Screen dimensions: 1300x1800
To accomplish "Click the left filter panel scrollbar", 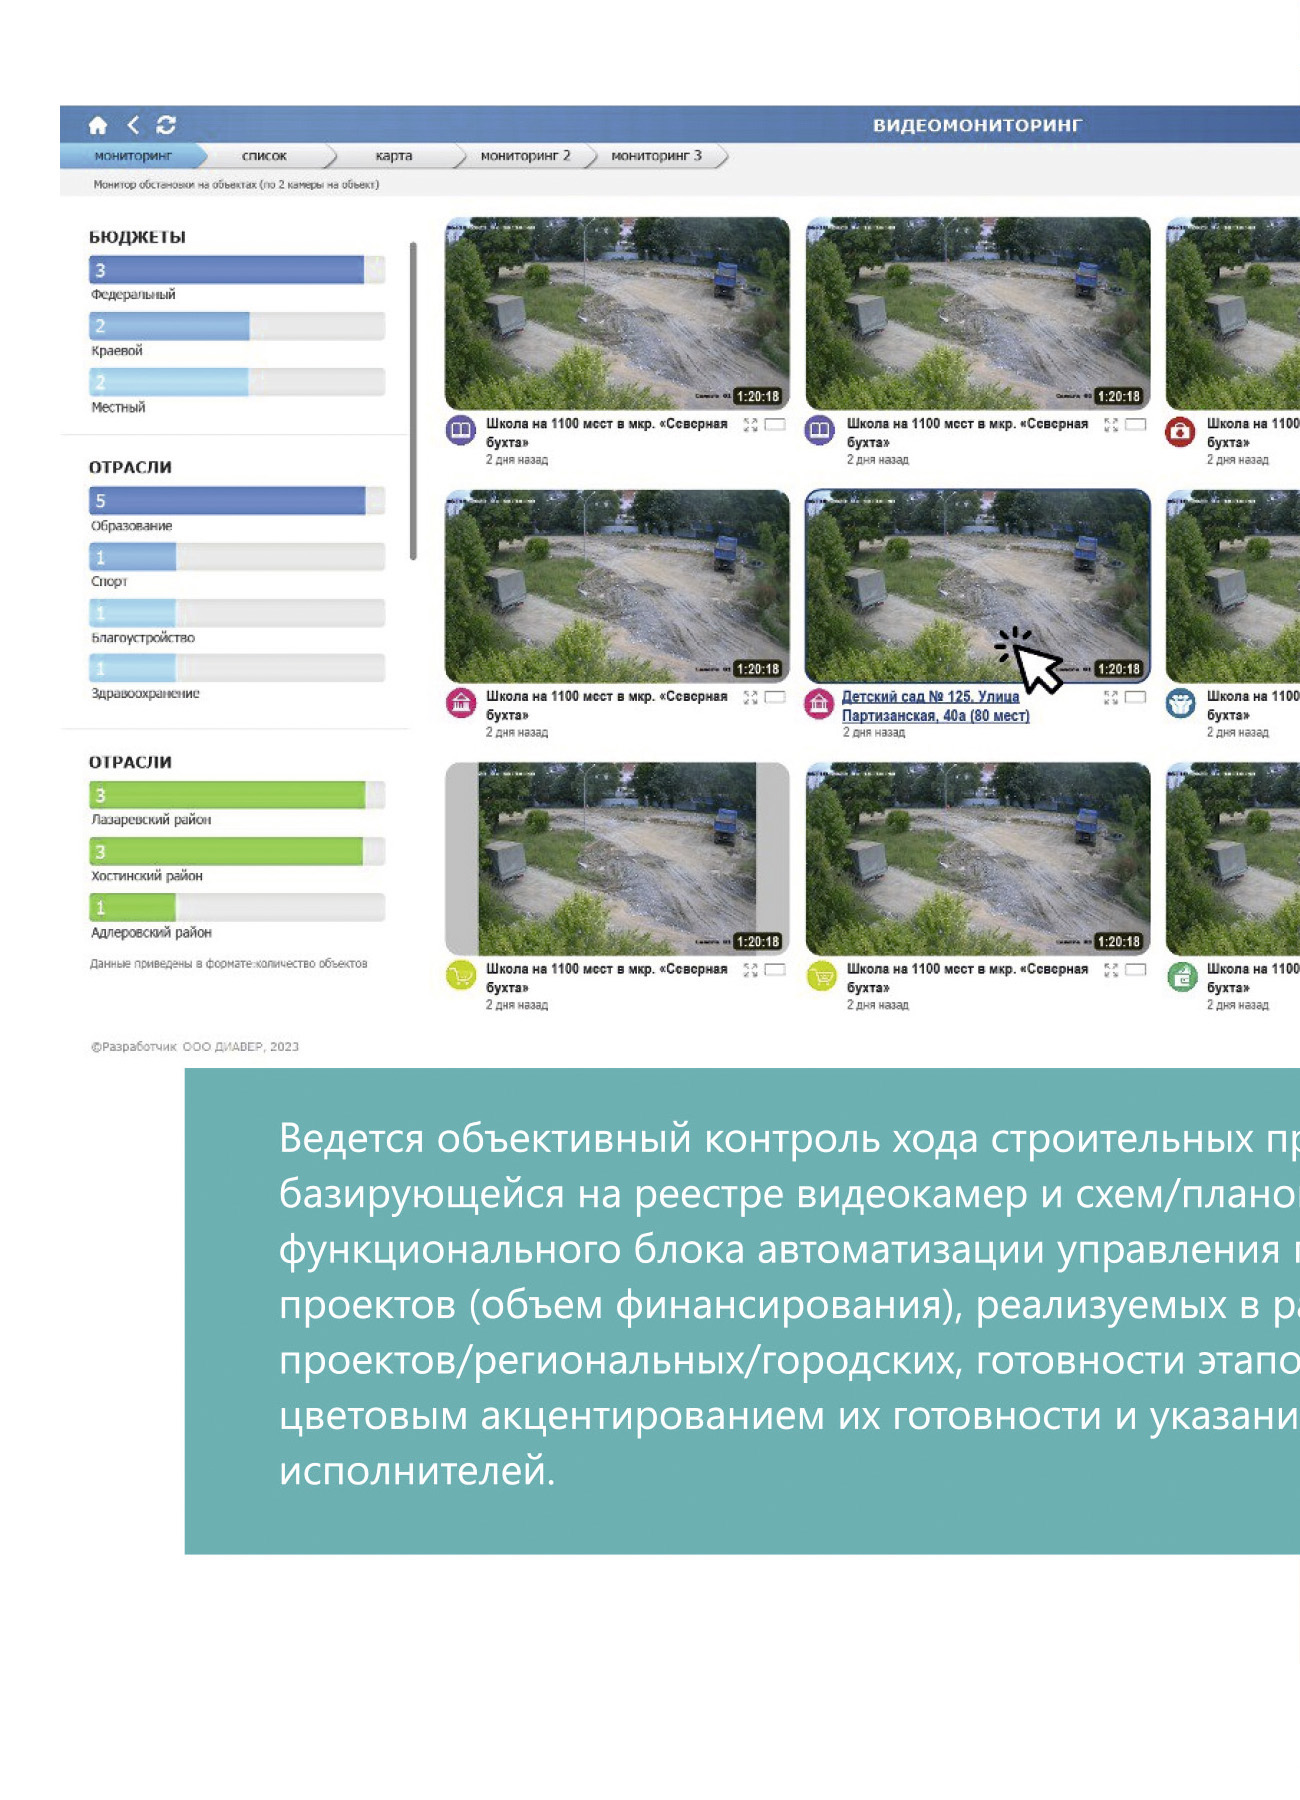I will pos(413,400).
